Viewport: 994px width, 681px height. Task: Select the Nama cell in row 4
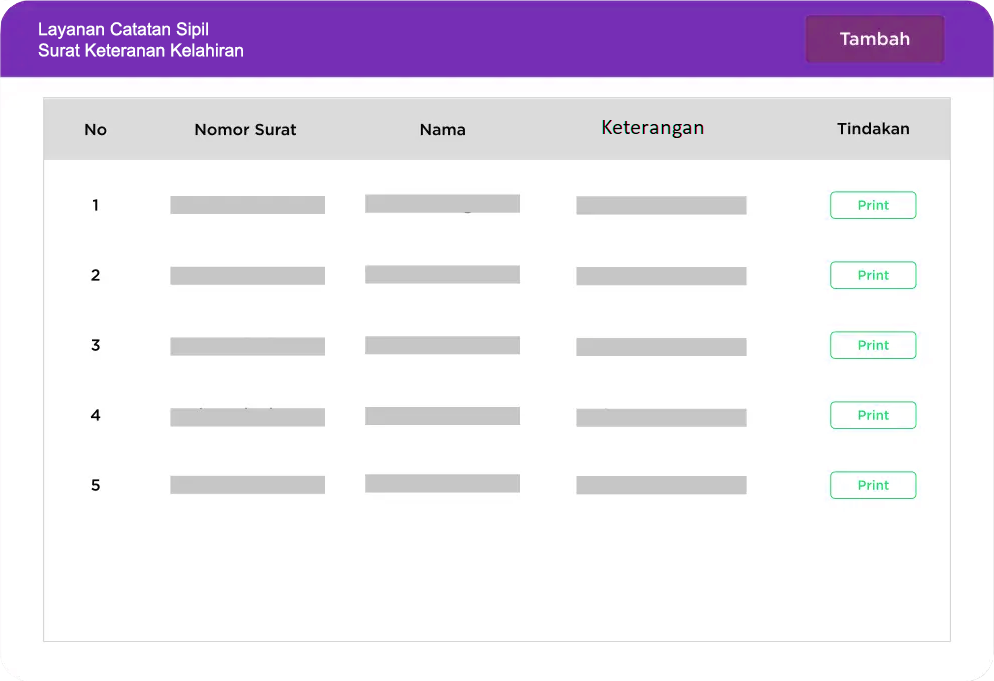pos(442,416)
